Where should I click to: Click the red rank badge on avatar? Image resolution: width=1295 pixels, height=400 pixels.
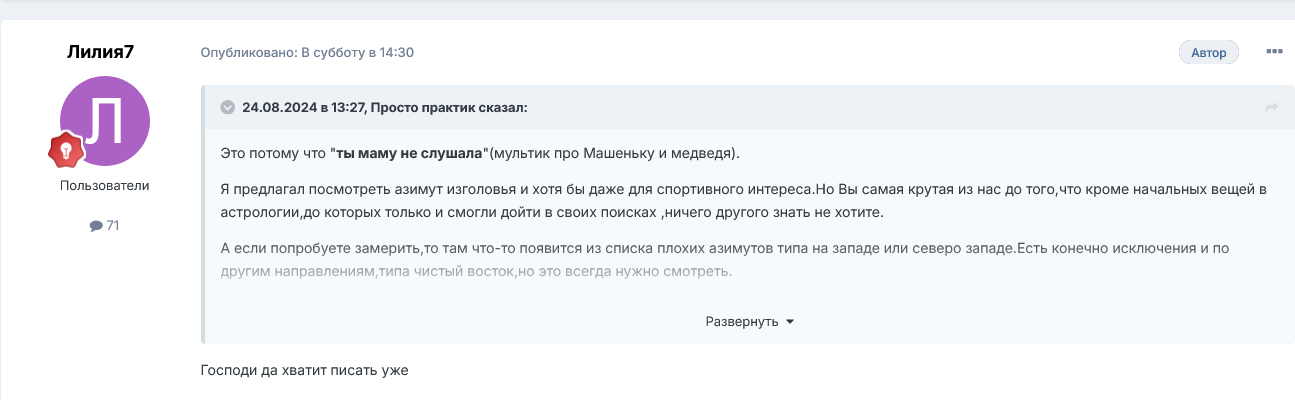coord(65,150)
